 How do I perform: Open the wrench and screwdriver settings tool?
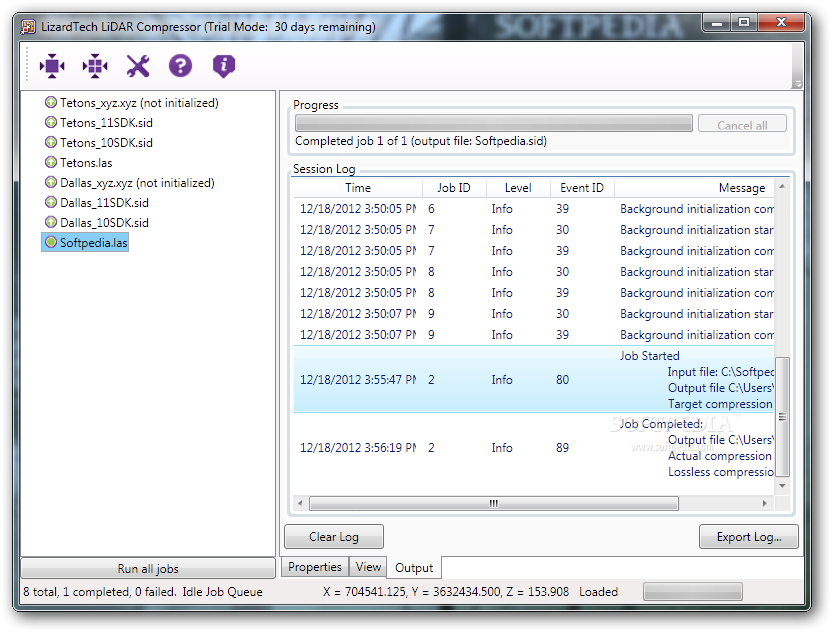click(138, 66)
